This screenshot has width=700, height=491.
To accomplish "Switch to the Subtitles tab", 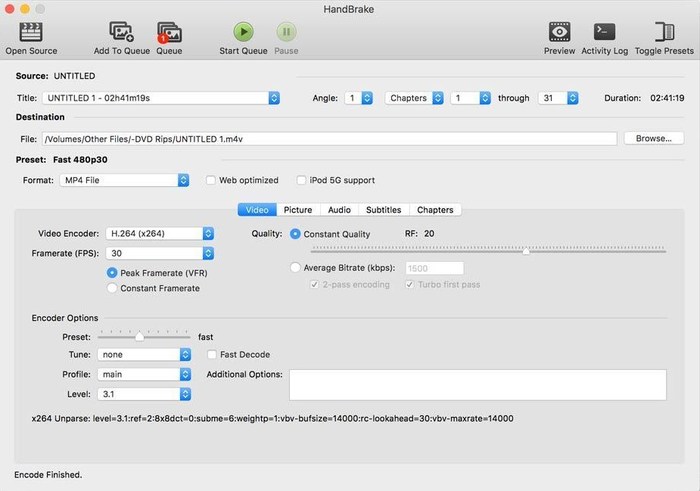I will [383, 210].
